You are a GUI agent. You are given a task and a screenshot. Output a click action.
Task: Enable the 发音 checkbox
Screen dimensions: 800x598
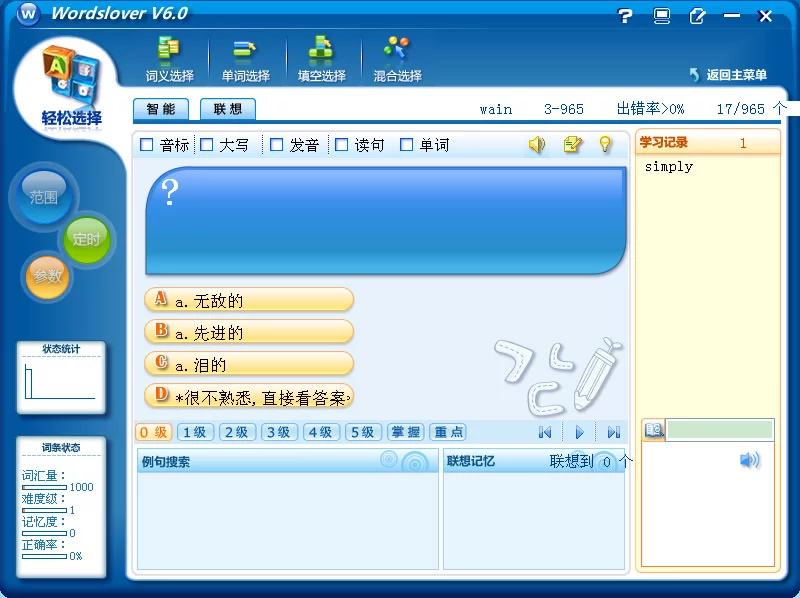click(276, 145)
